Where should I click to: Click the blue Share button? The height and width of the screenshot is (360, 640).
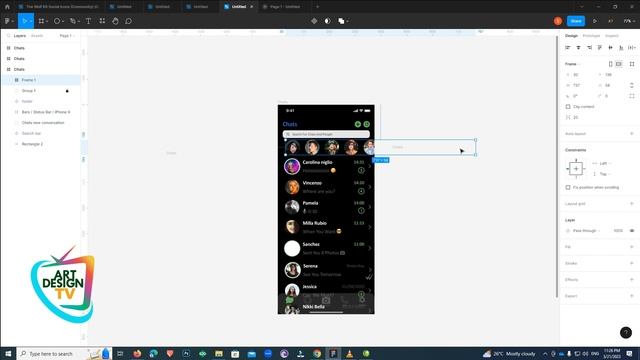coord(576,21)
